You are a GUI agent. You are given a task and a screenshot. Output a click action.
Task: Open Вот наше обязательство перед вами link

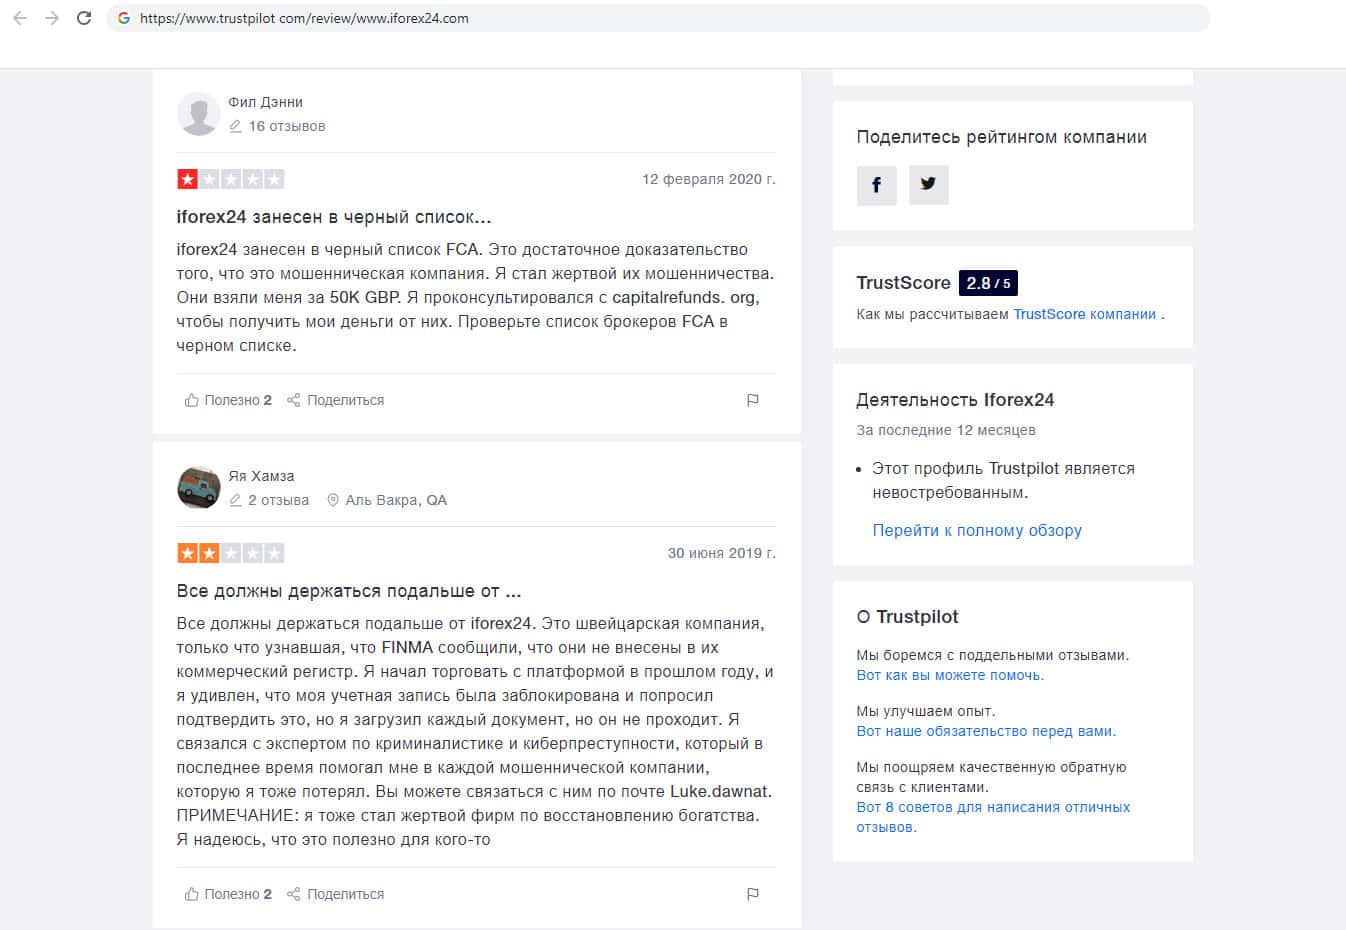[x=985, y=731]
